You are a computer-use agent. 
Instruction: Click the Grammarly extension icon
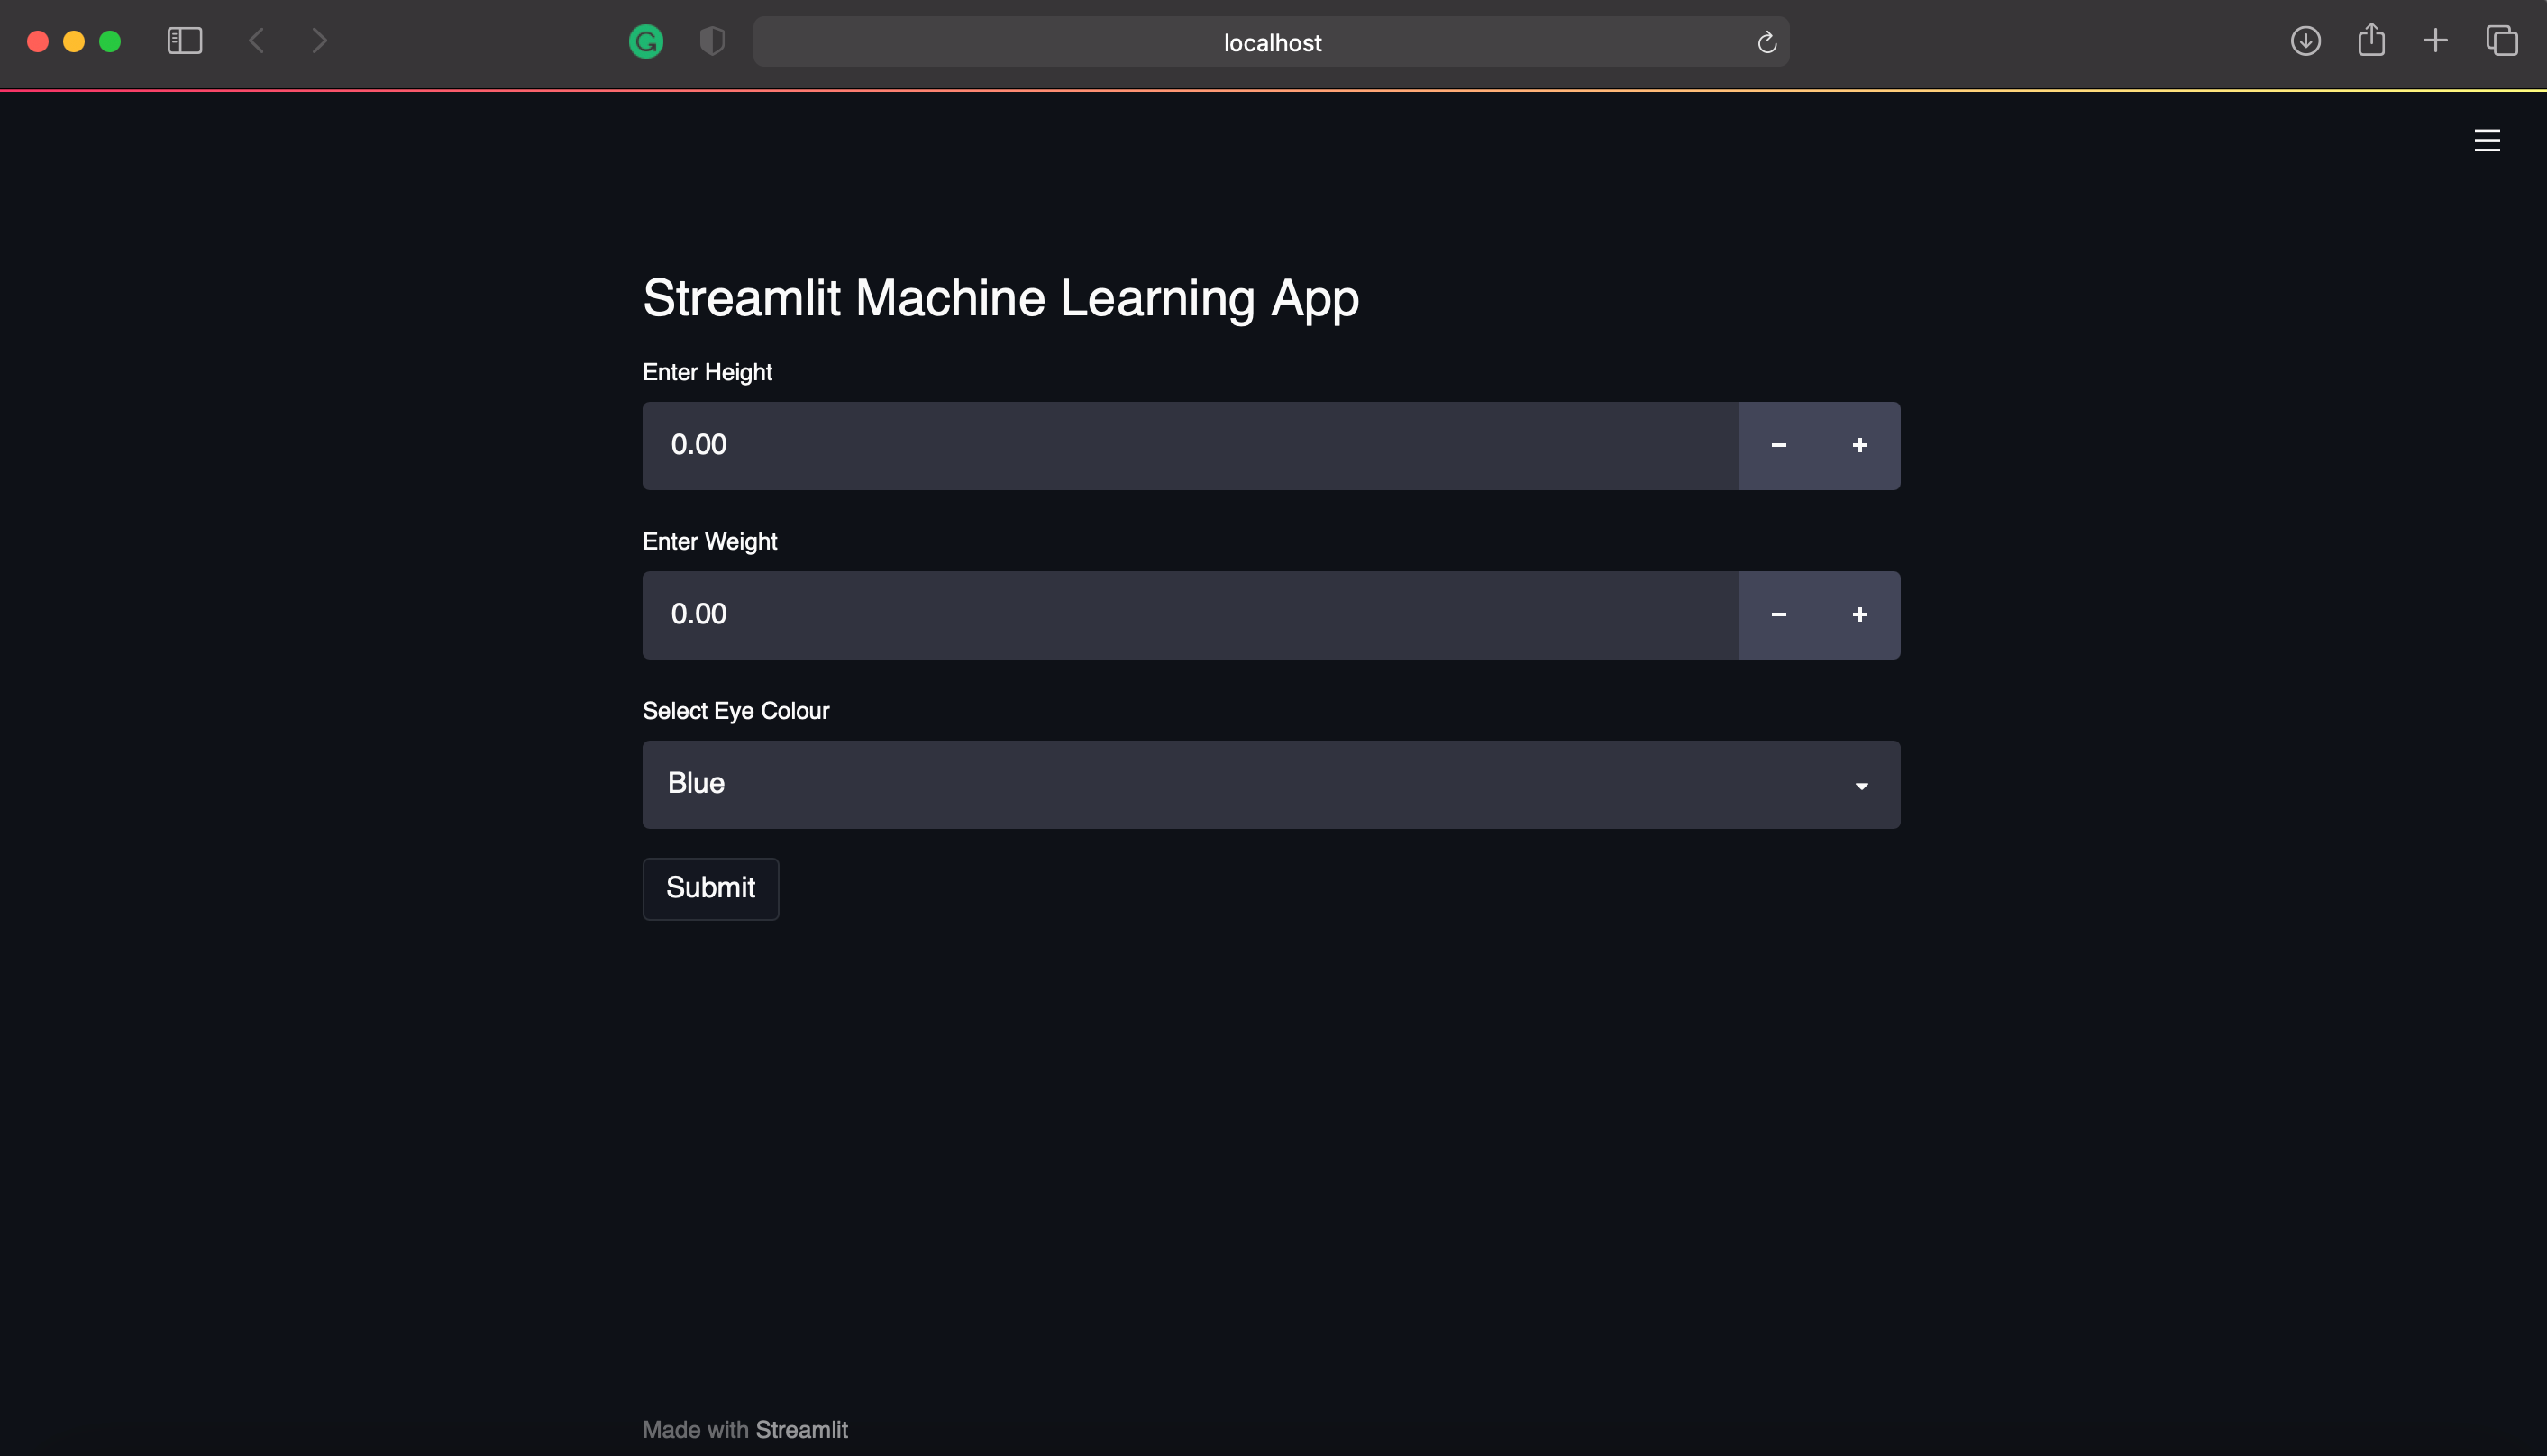click(646, 42)
